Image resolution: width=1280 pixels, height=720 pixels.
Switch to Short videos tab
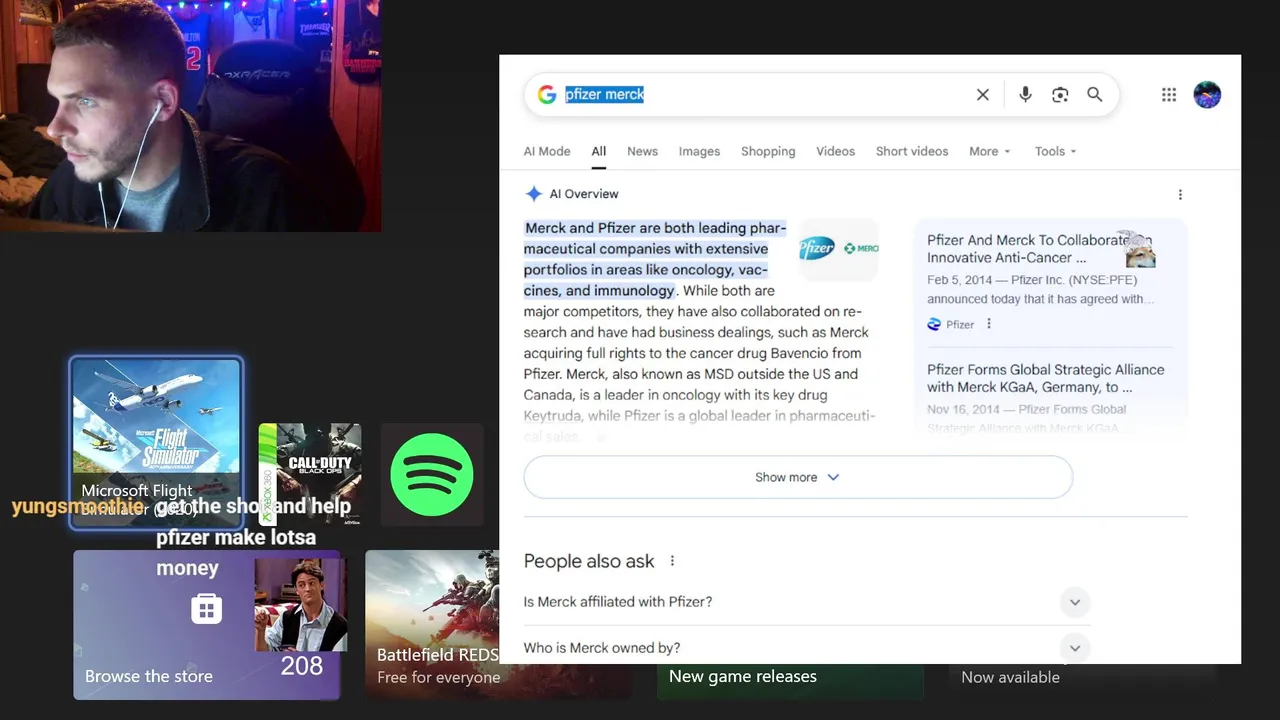coord(912,151)
